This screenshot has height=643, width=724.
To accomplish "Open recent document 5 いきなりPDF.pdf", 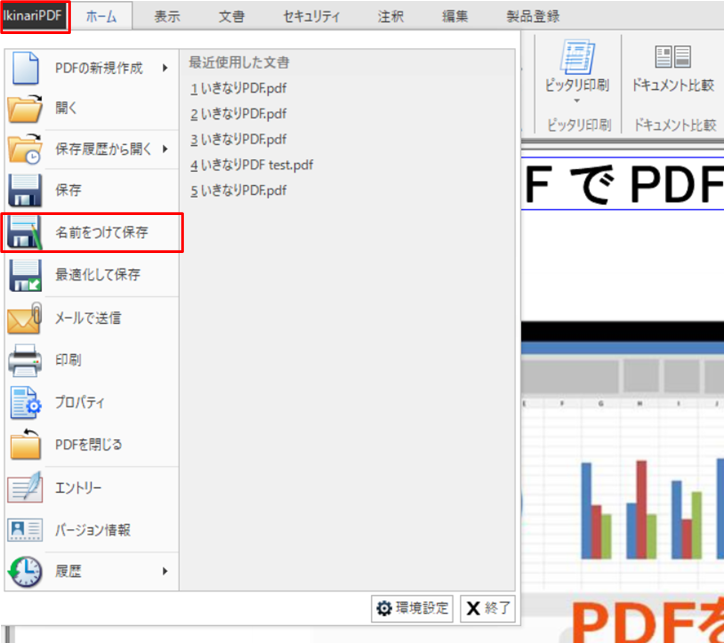I will coord(238,190).
